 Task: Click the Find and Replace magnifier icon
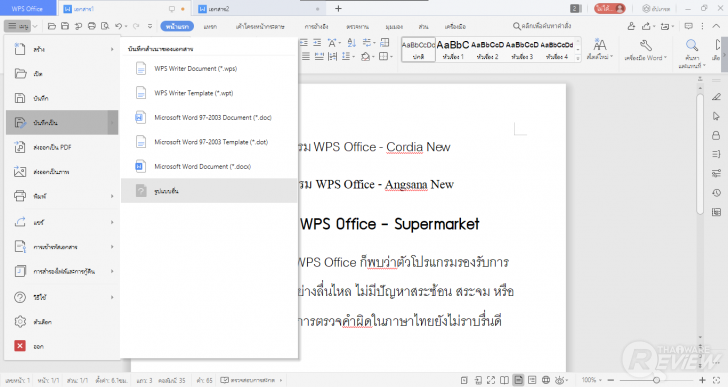click(692, 45)
